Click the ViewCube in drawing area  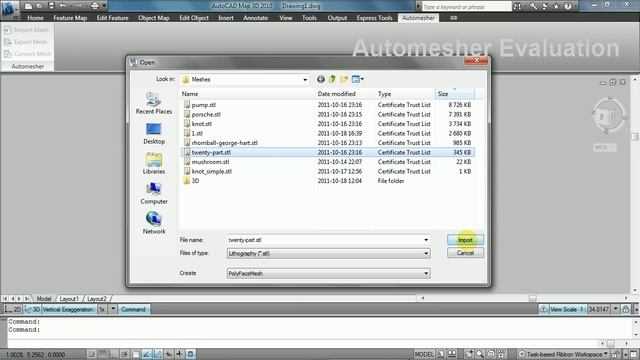click(x=608, y=116)
